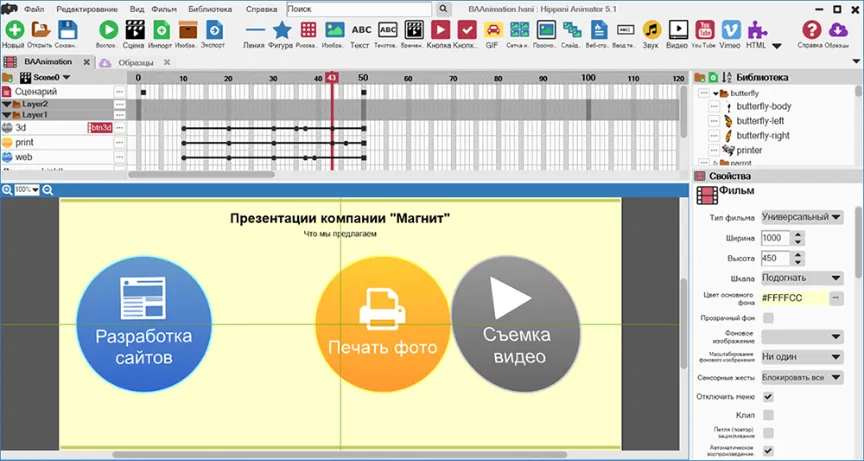Click the Новый (new project) toolbar icon
This screenshot has width=864, height=461.
point(14,30)
